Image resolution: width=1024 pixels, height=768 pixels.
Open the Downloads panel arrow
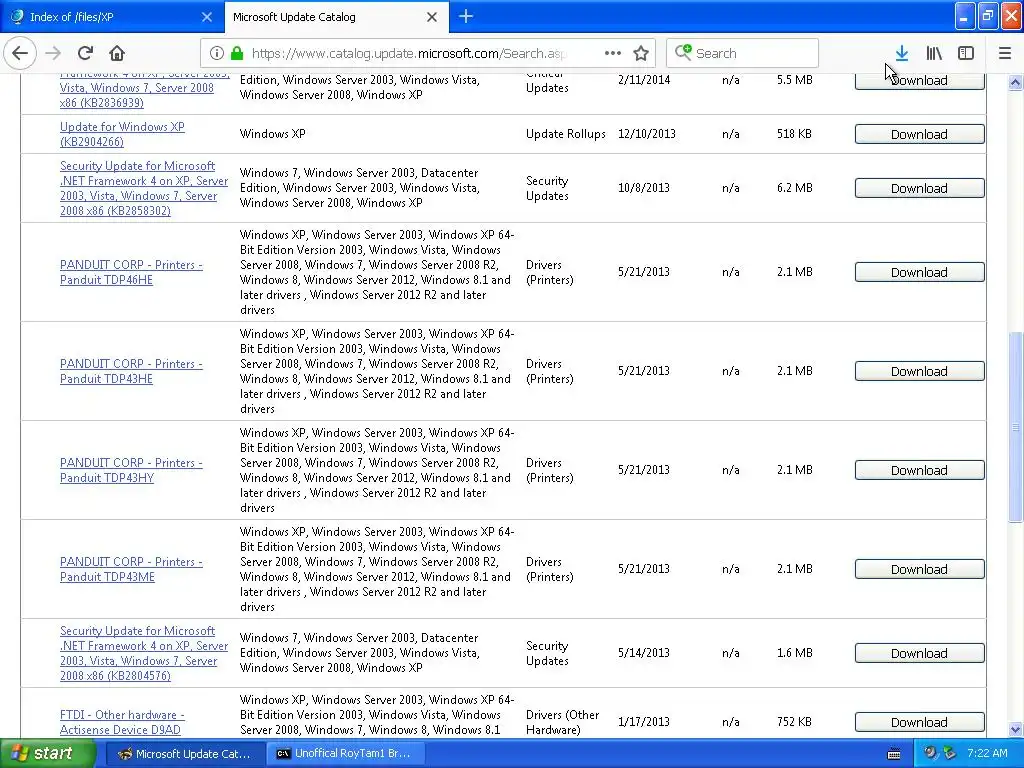pyautogui.click(x=902, y=53)
